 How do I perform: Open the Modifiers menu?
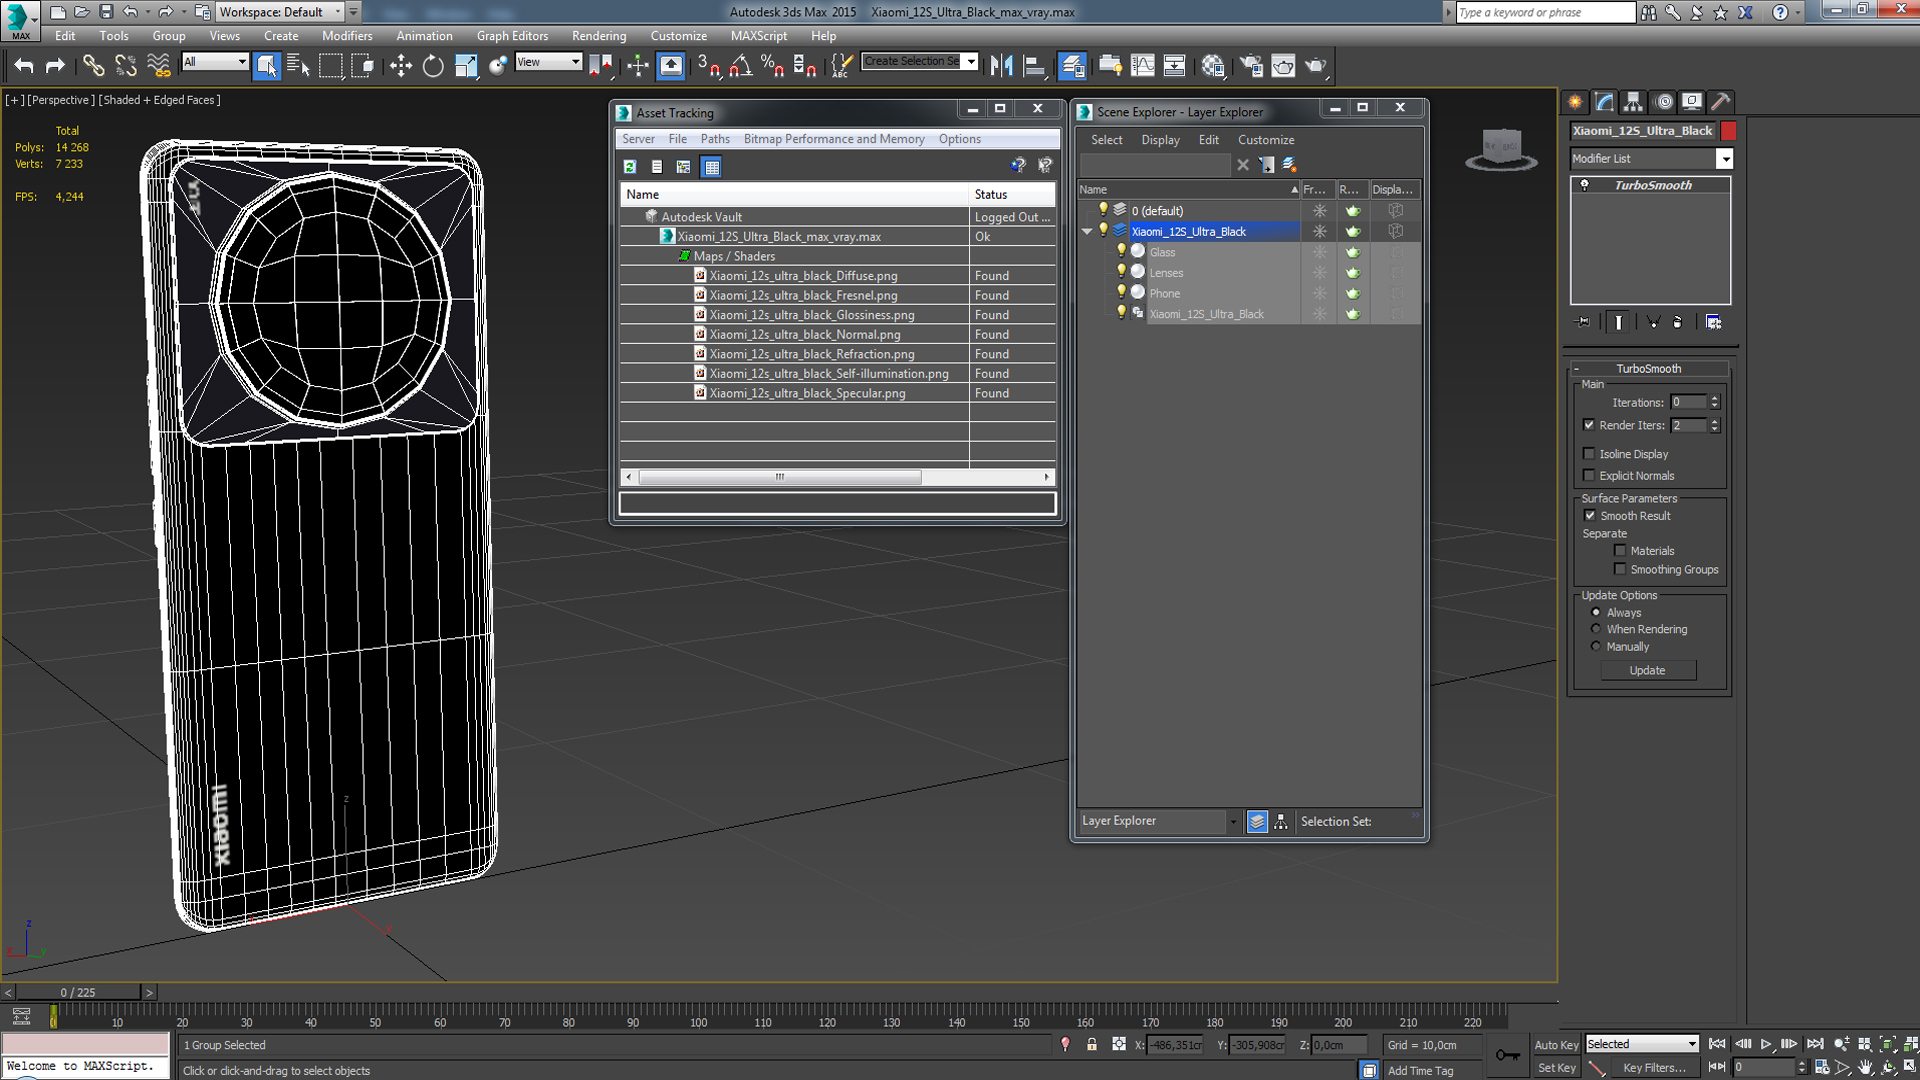click(x=346, y=36)
